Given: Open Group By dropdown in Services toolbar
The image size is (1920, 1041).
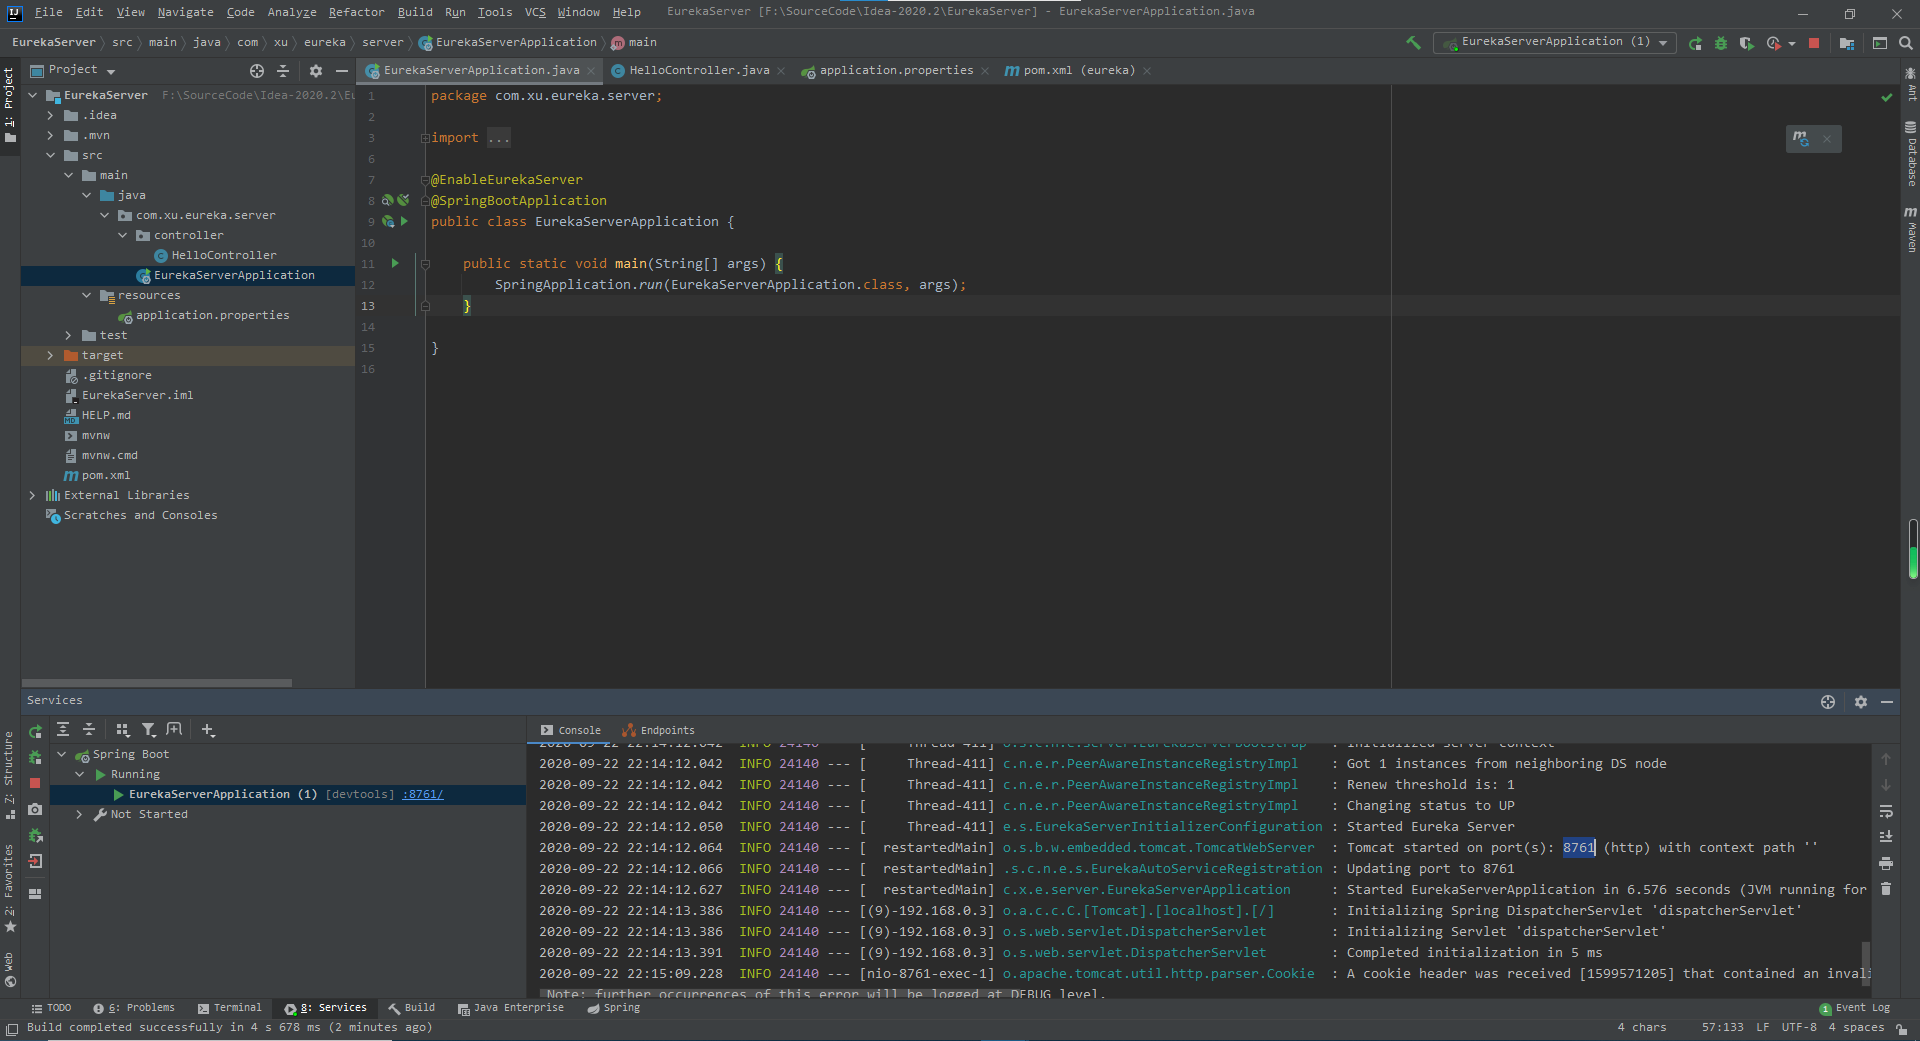Looking at the screenshot, I should coord(123,730).
